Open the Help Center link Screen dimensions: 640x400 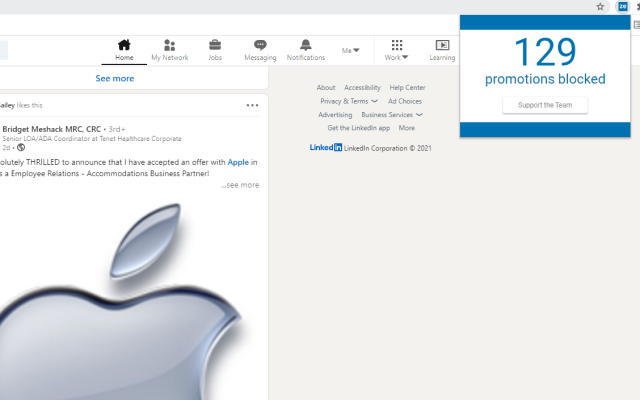pos(407,87)
